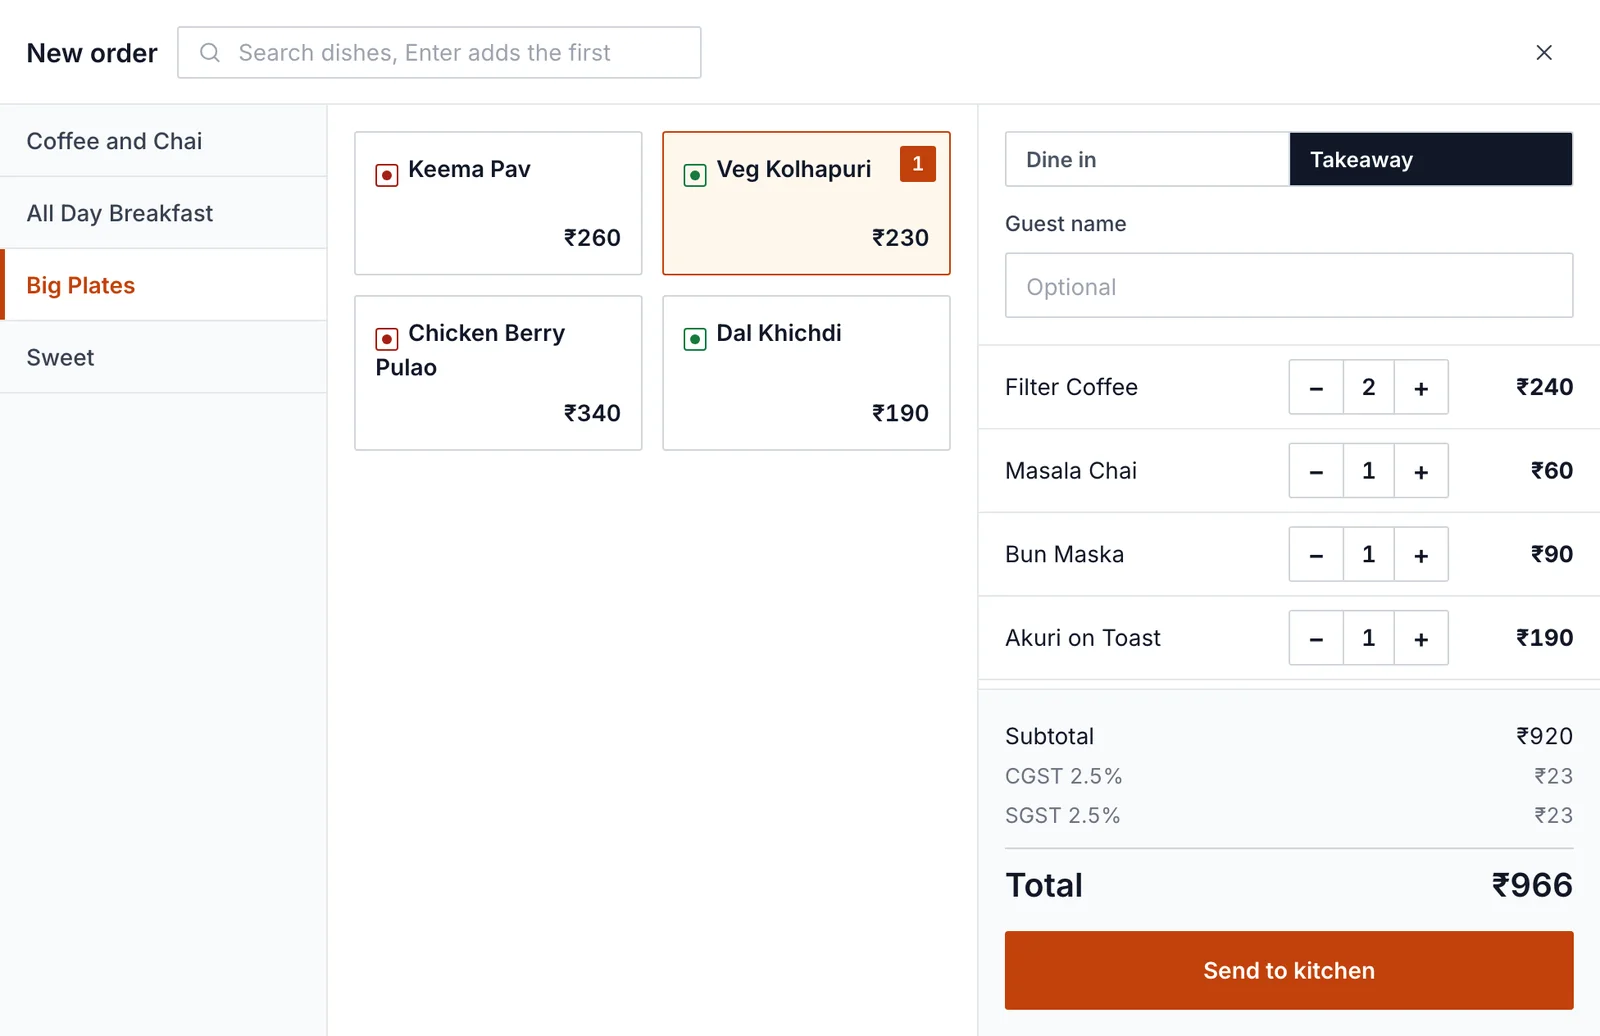Click the veg marker on Dal Khichdi

[695, 339]
